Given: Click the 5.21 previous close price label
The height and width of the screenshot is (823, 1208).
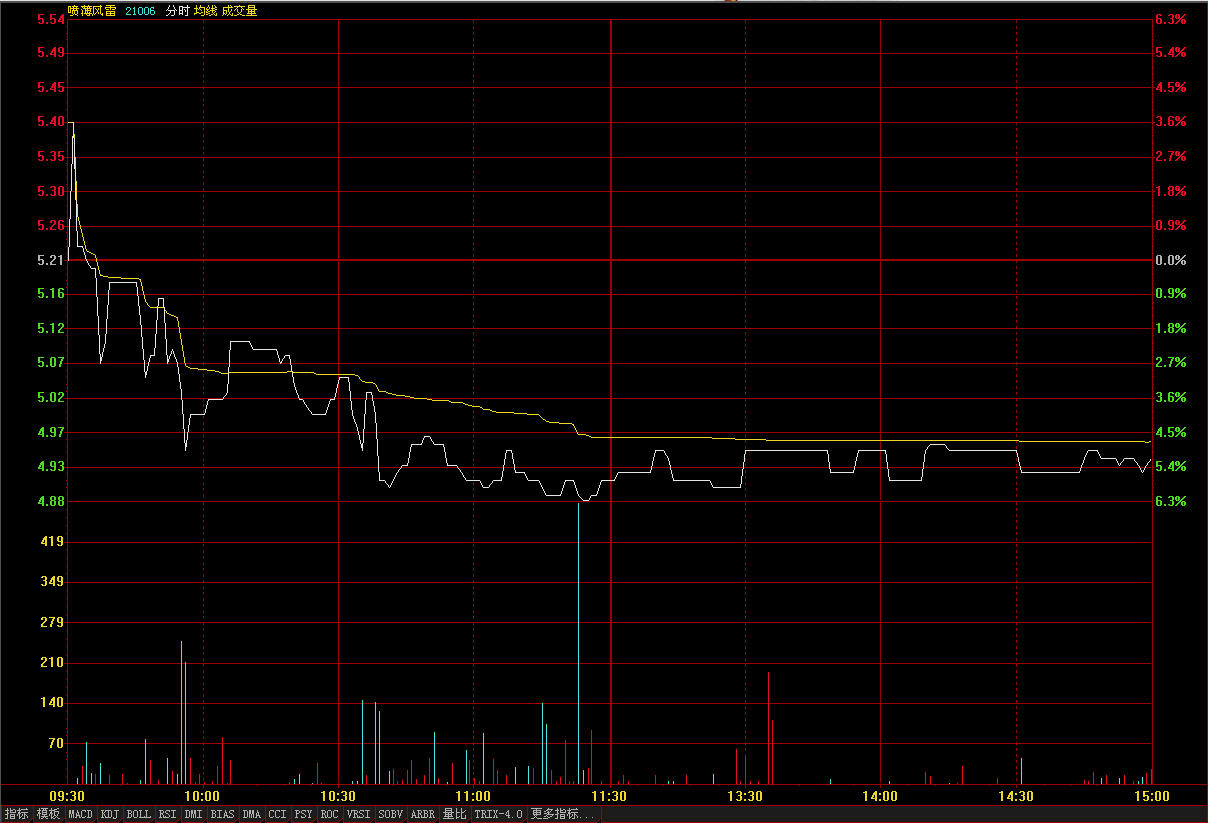Looking at the screenshot, I should click(x=50, y=260).
